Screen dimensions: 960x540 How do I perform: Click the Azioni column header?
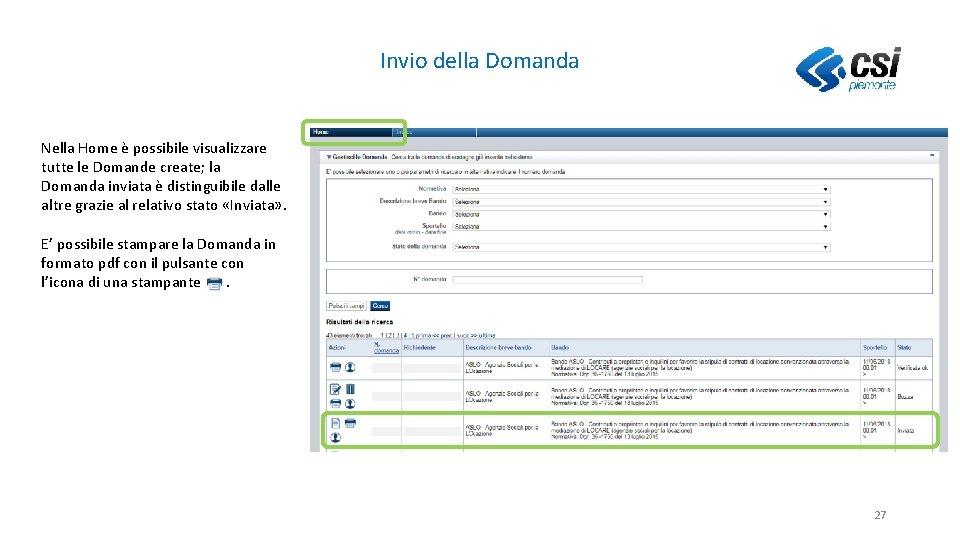(337, 348)
